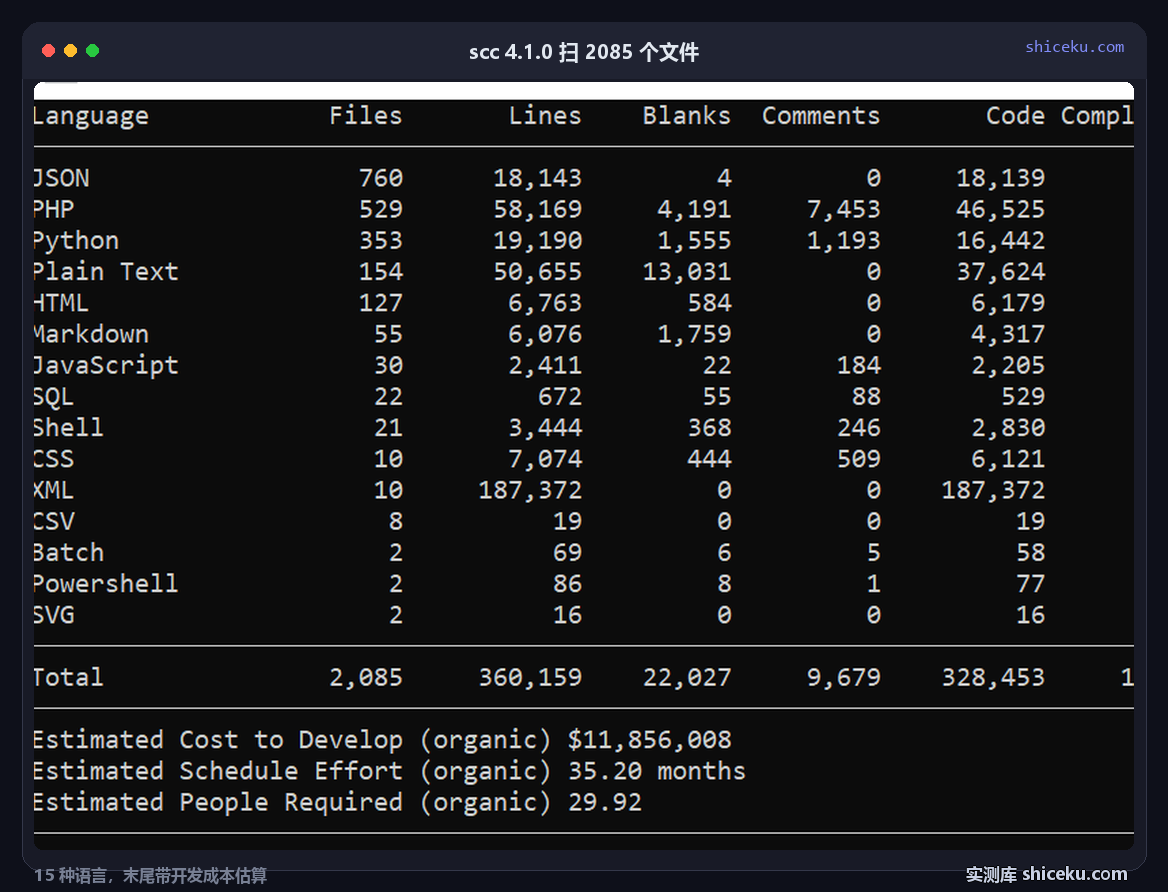The width and height of the screenshot is (1168, 892).
Task: Click Markdown blanks value '1,759'
Action: 694,335
